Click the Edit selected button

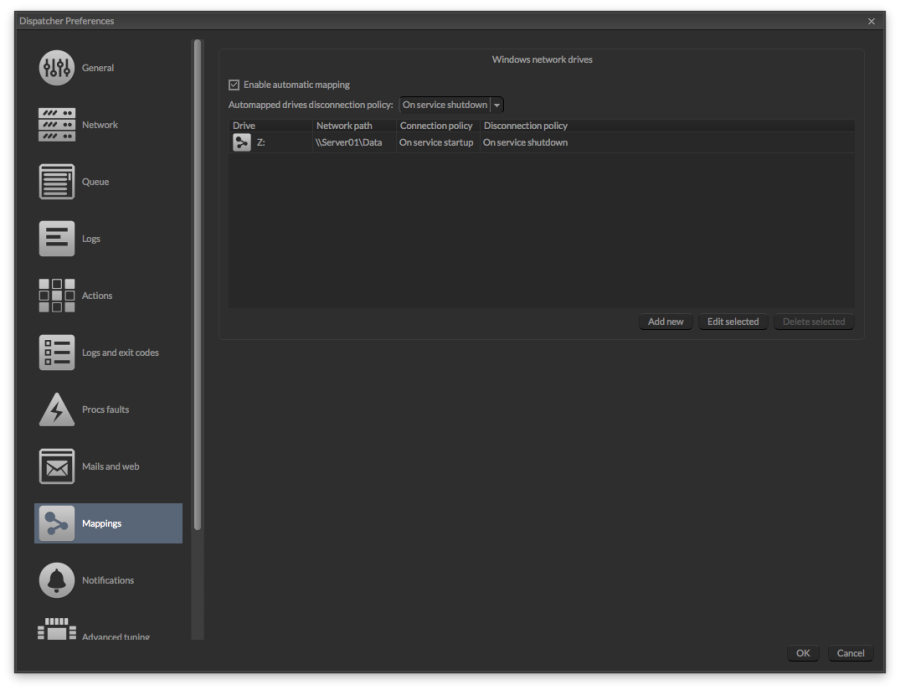734,321
